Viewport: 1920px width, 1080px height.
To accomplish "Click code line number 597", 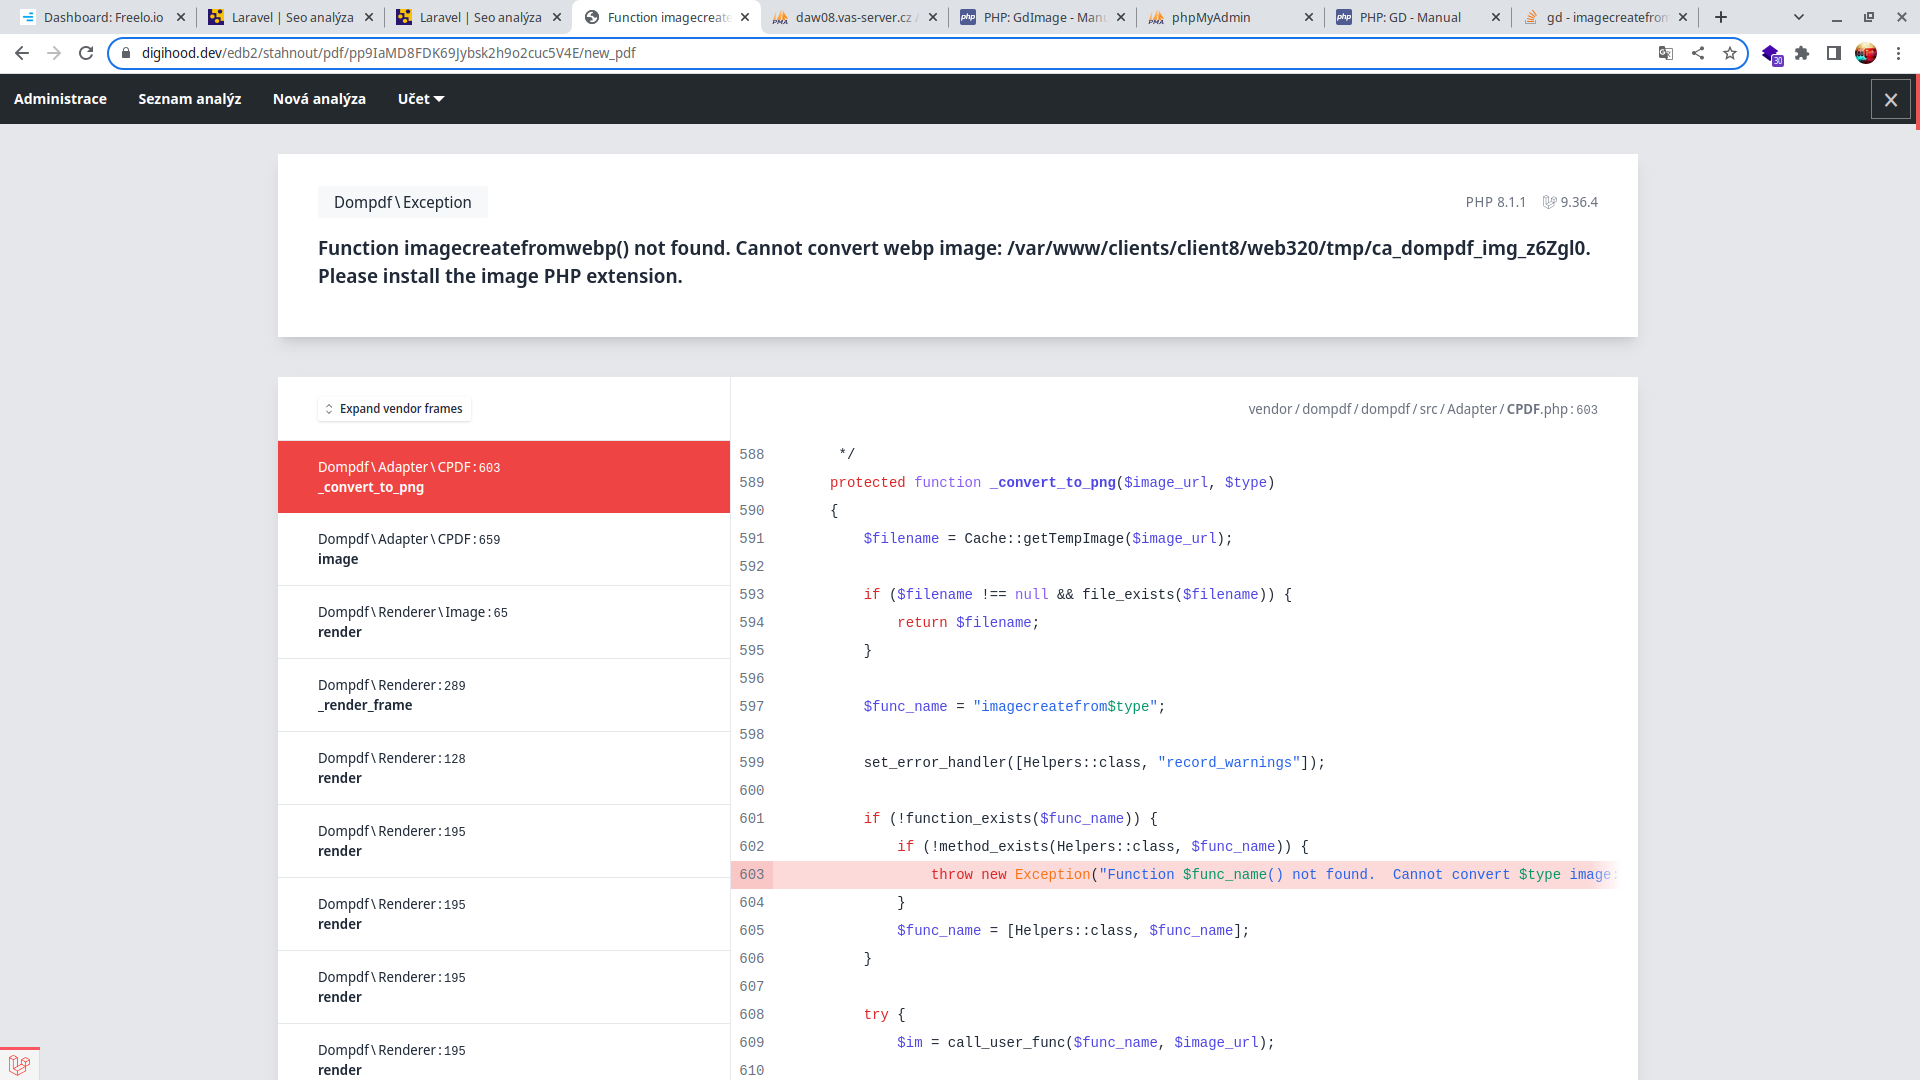I will 752,707.
